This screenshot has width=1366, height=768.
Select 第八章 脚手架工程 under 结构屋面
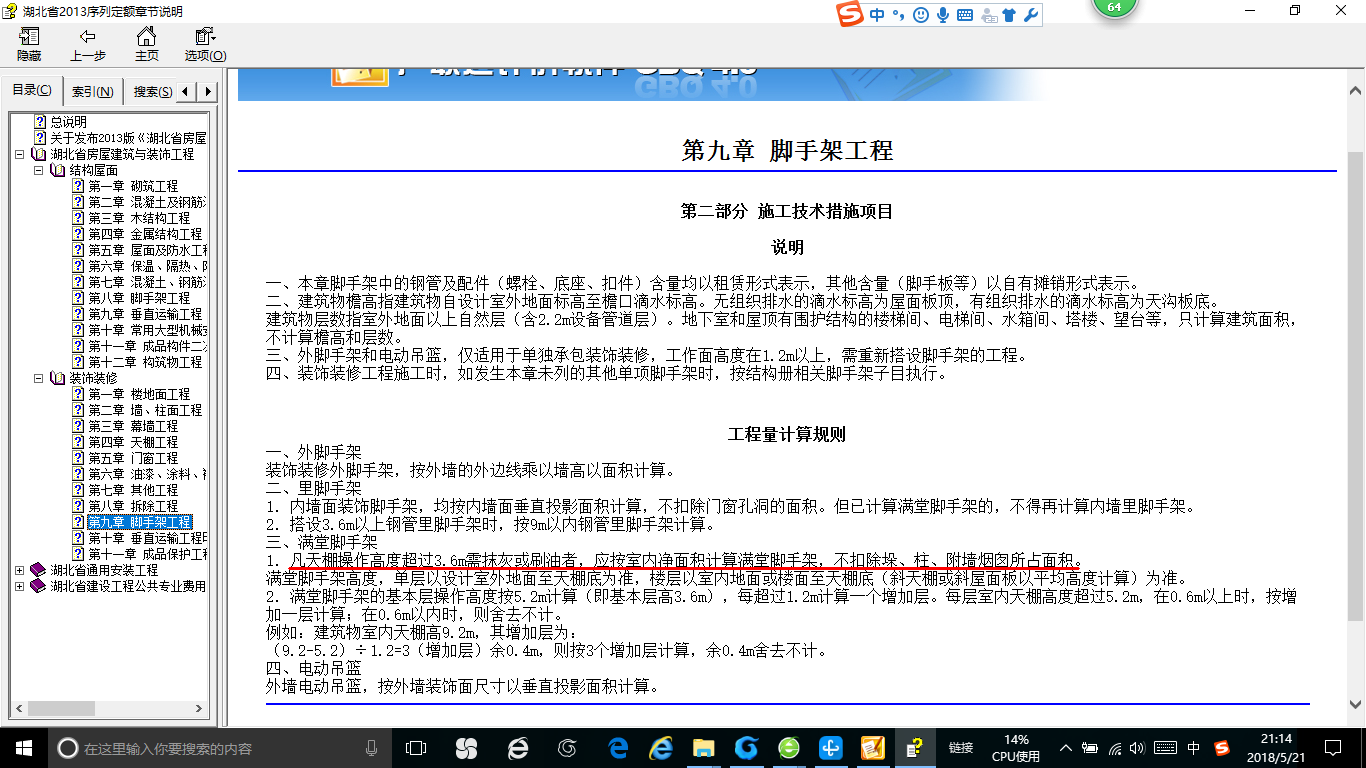(139, 298)
